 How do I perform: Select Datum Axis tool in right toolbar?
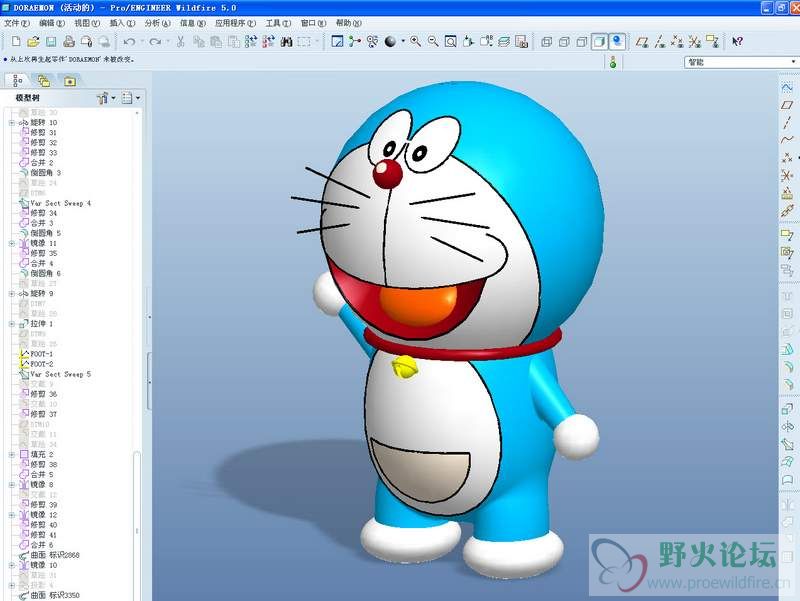coord(787,122)
